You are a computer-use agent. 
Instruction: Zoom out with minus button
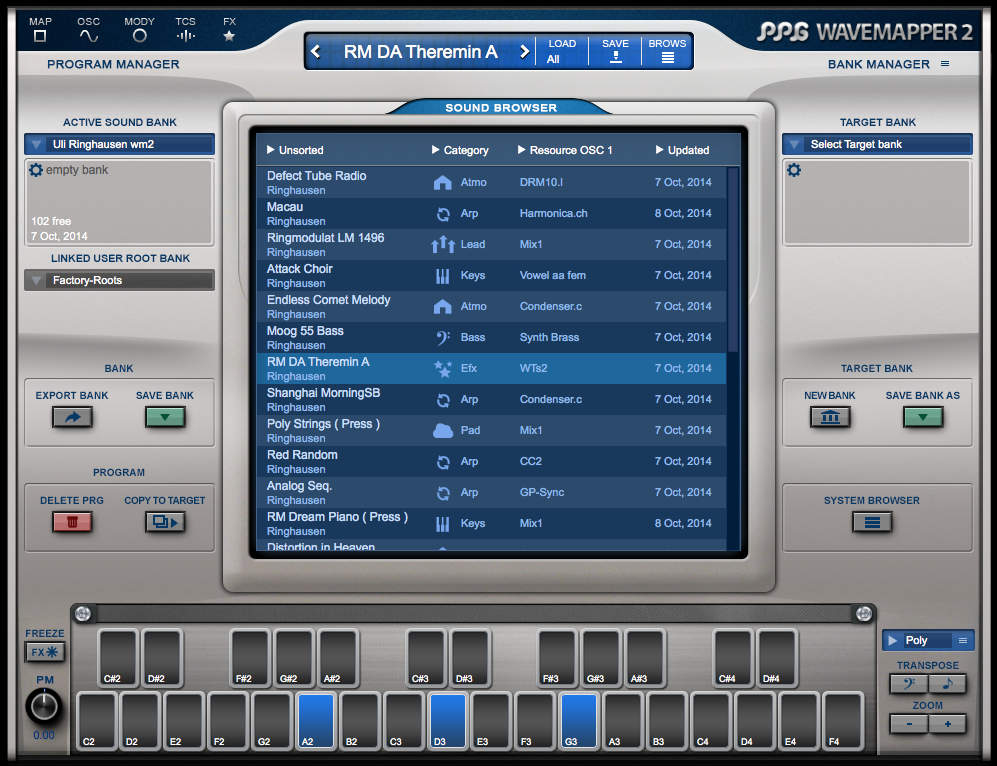909,723
